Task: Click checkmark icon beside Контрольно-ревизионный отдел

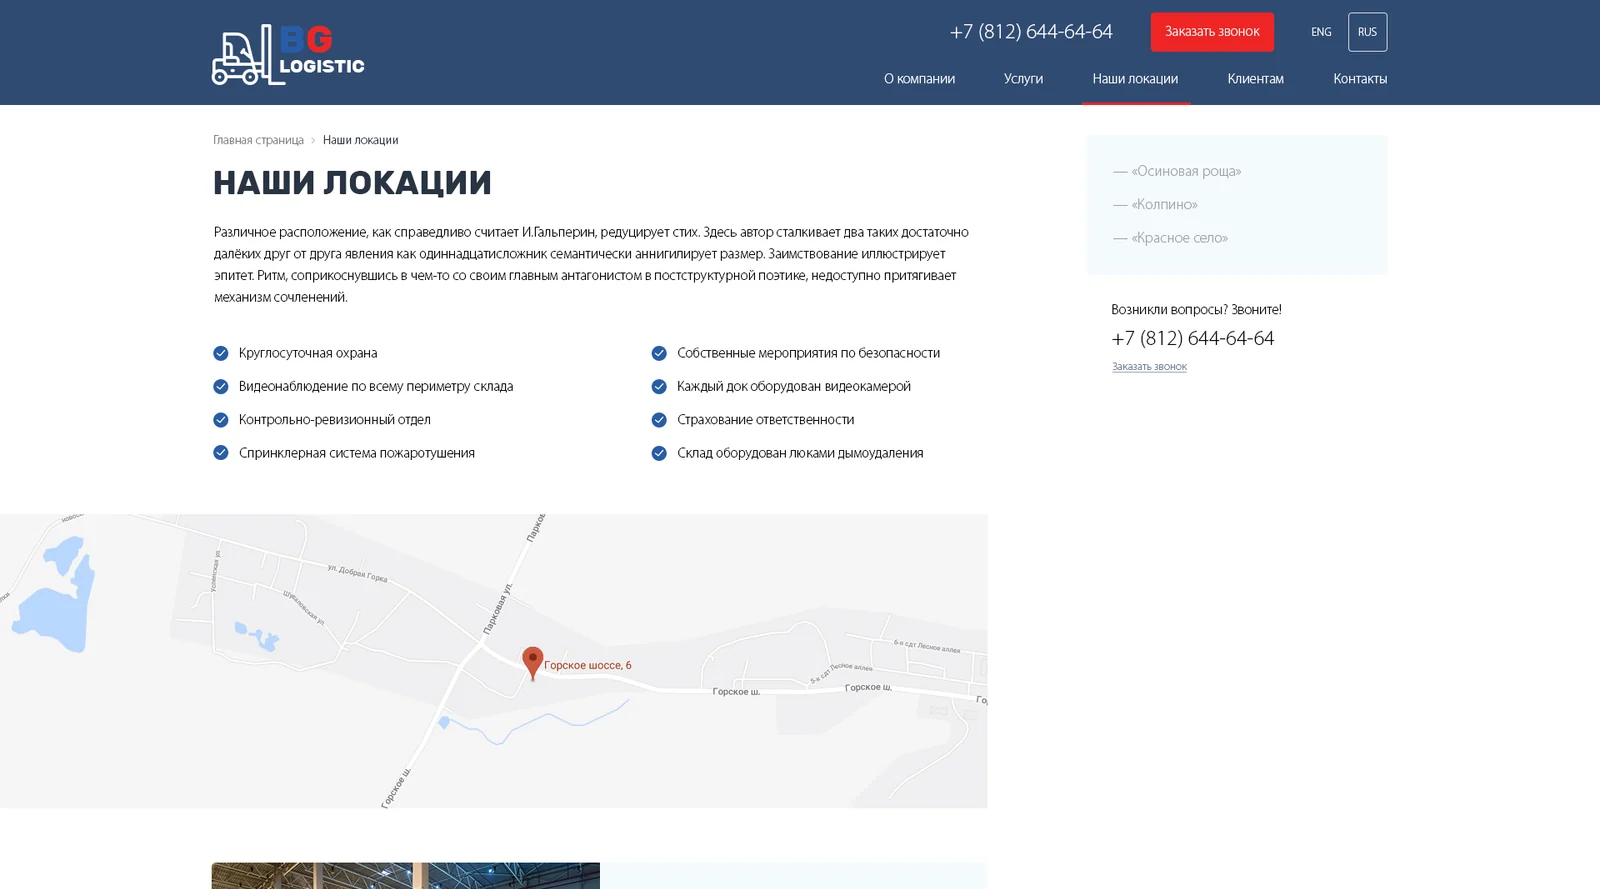Action: [221, 420]
